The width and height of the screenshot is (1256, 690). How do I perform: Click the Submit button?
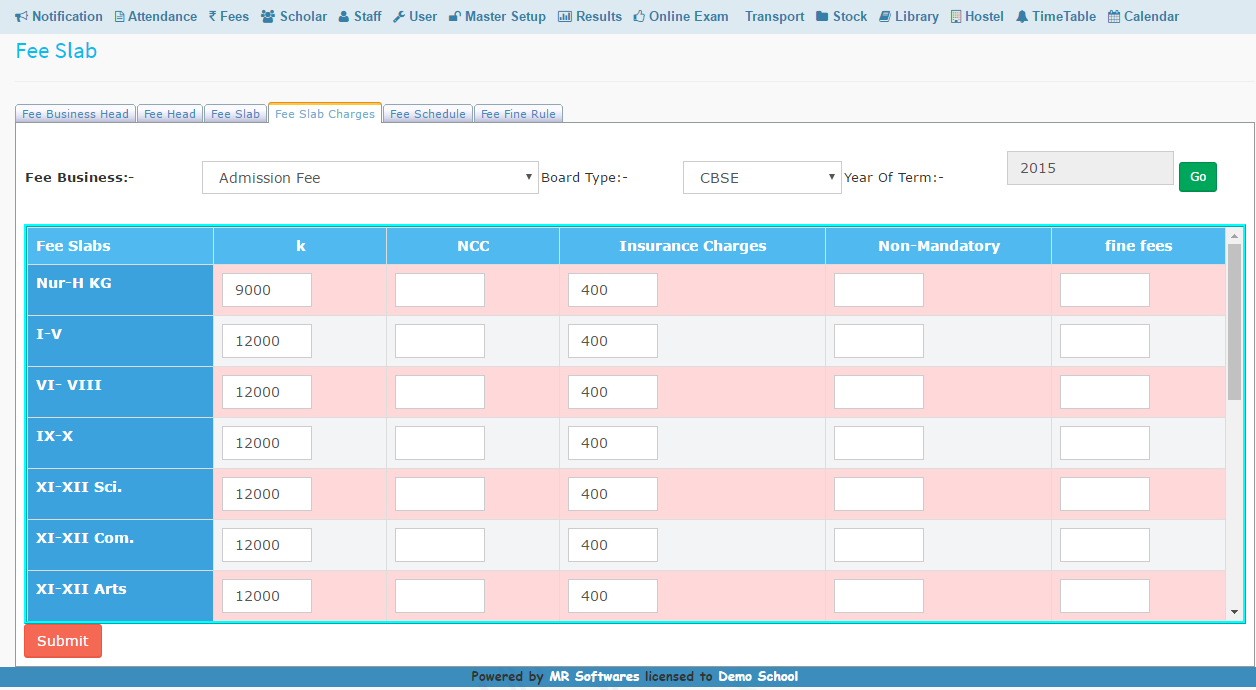pos(63,641)
